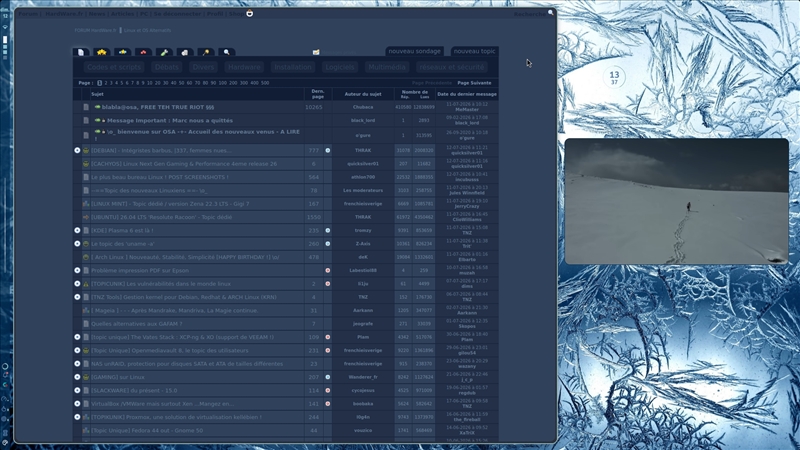This screenshot has width=800, height=450.
Task: Click the blue flag on DEBIAN topic row
Action: [328, 151]
